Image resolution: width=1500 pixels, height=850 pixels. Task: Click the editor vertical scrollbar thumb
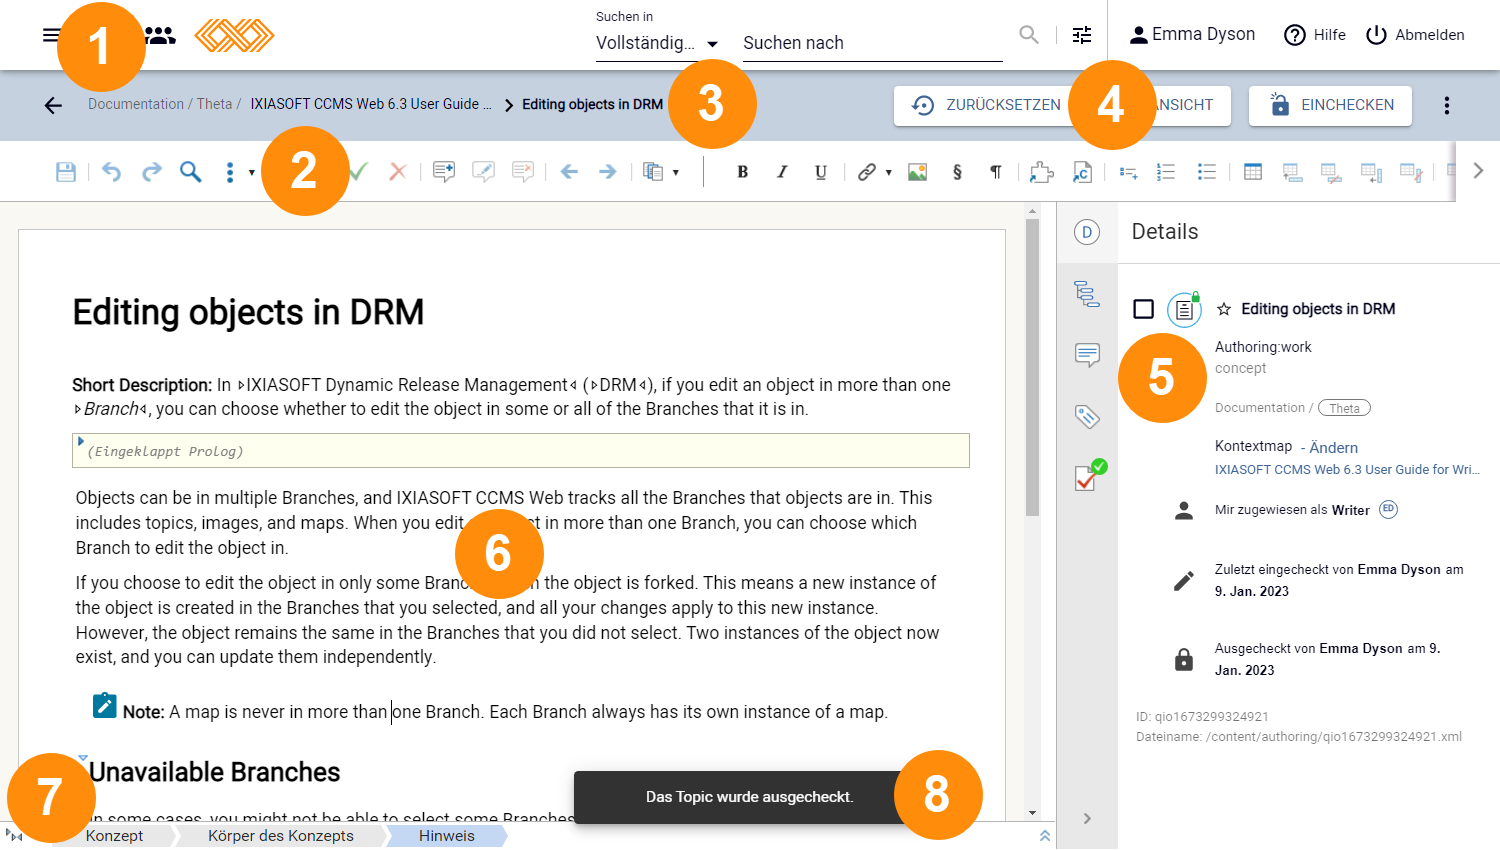click(1032, 367)
